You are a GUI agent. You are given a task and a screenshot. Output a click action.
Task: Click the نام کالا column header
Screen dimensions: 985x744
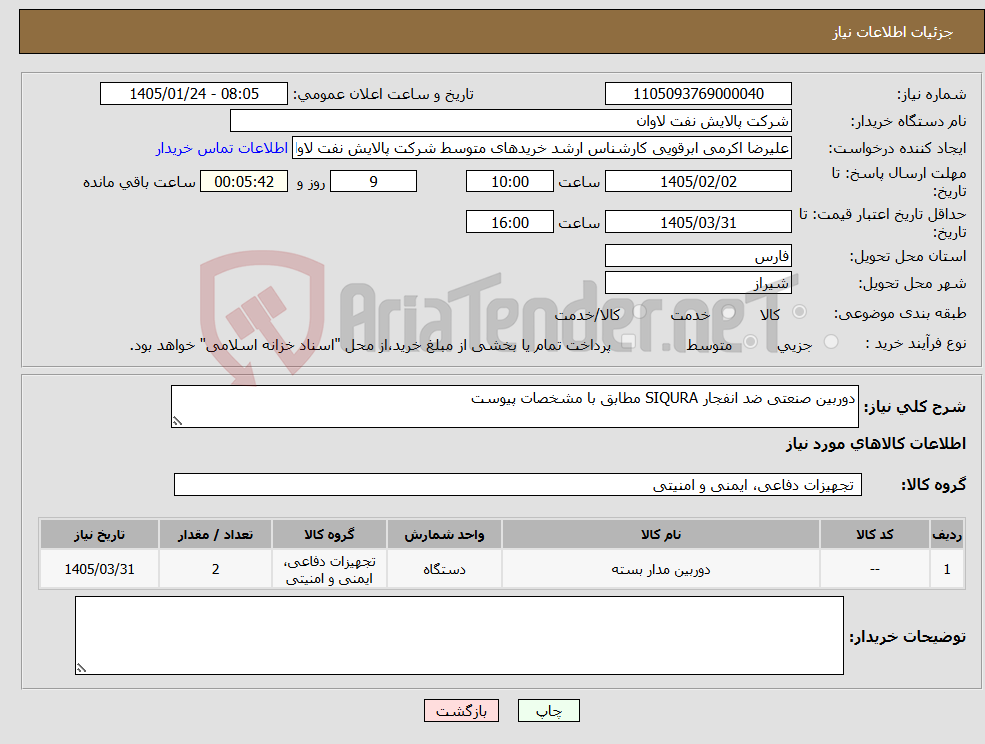tap(661, 534)
